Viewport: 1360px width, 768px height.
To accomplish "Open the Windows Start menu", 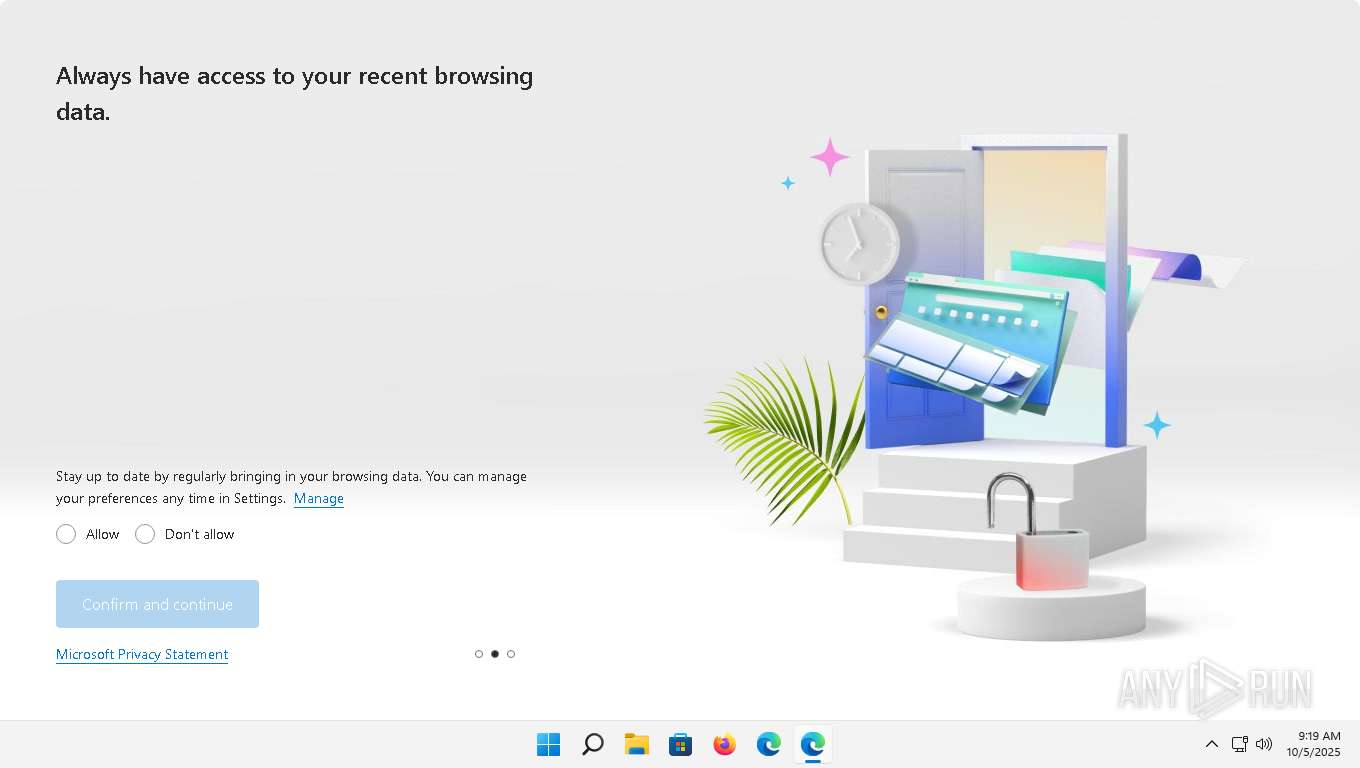I will (x=548, y=744).
